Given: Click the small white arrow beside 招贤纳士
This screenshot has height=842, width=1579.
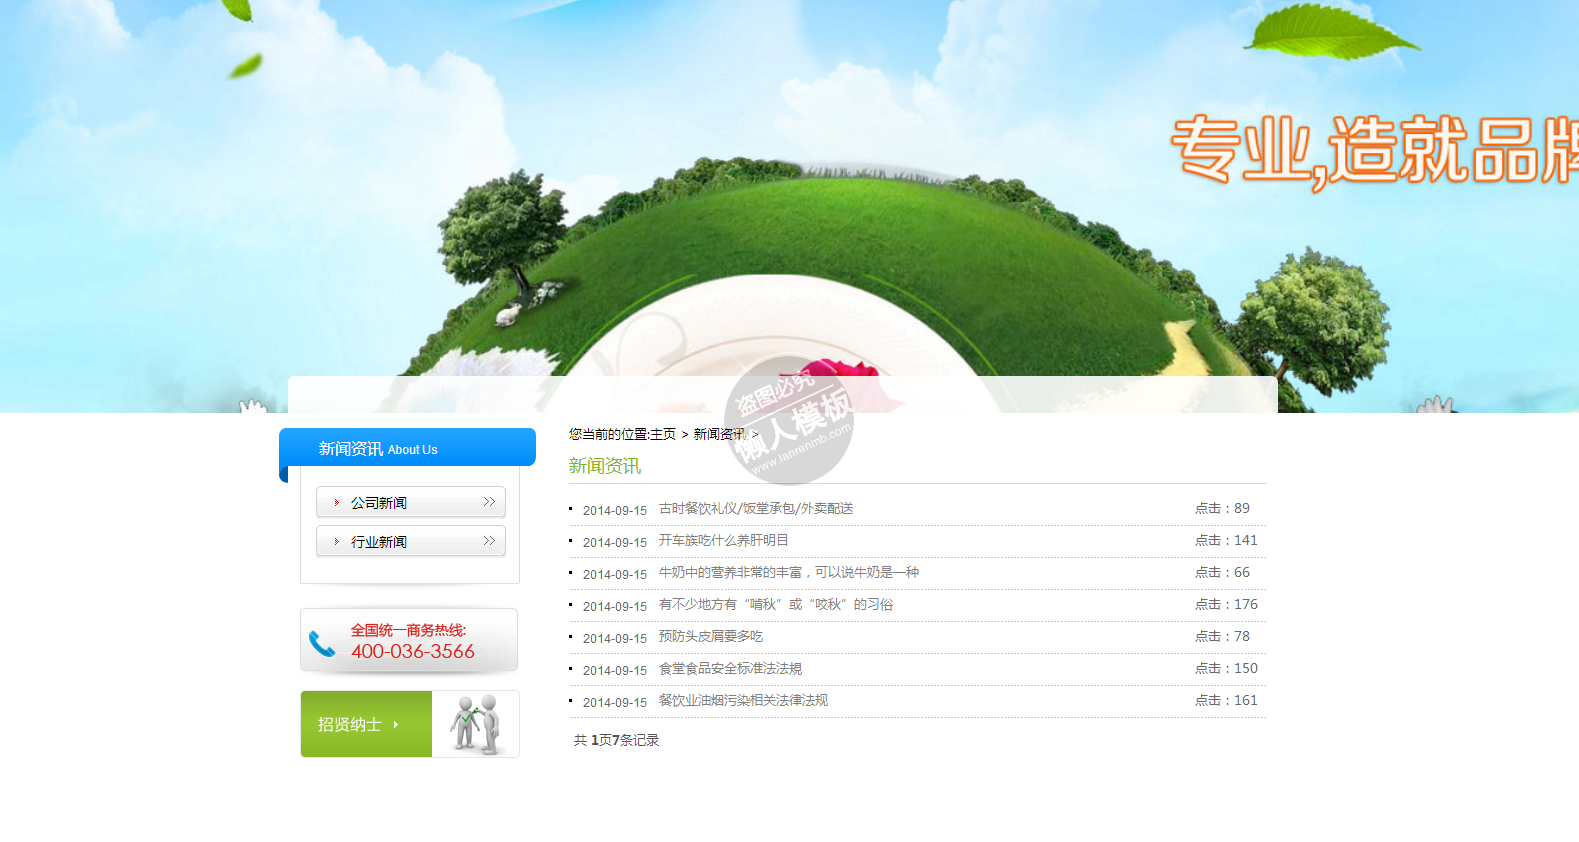Looking at the screenshot, I should [396, 725].
